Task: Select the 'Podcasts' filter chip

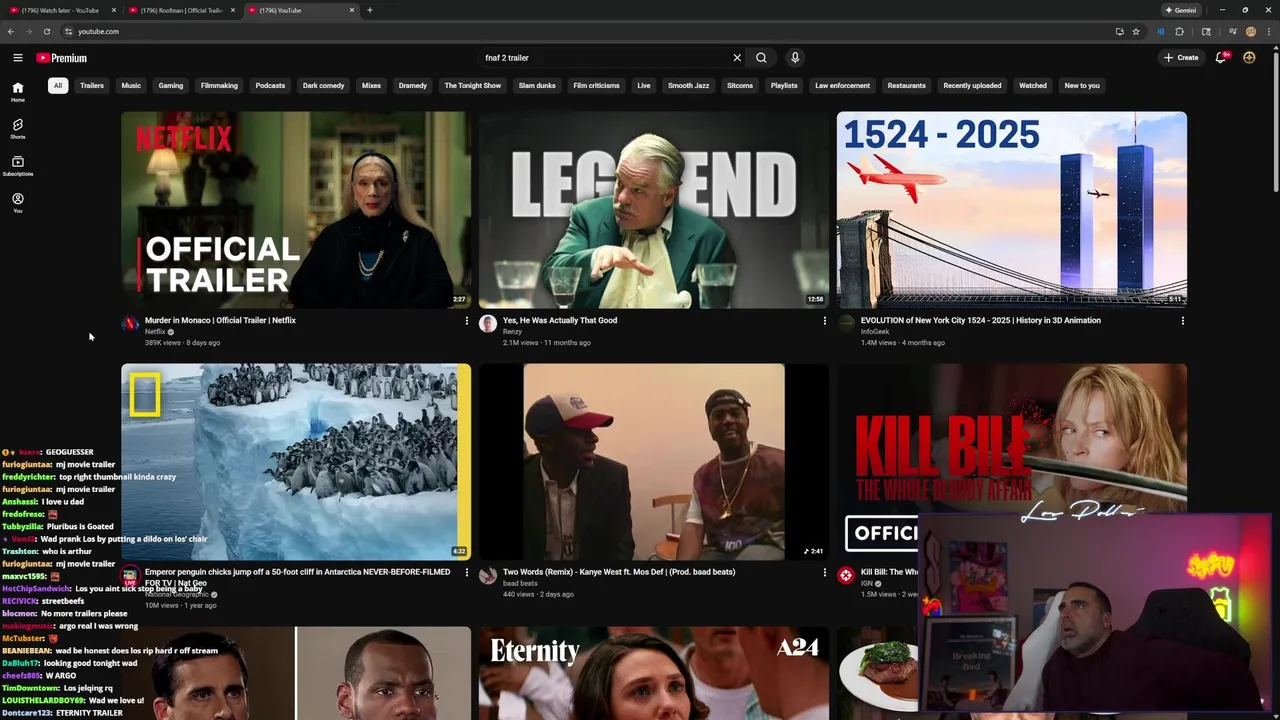Action: (x=270, y=86)
